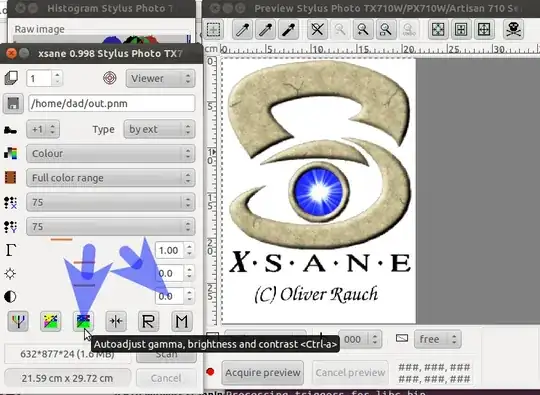
Task: Increase the gamma value stepper
Action: 189,246
